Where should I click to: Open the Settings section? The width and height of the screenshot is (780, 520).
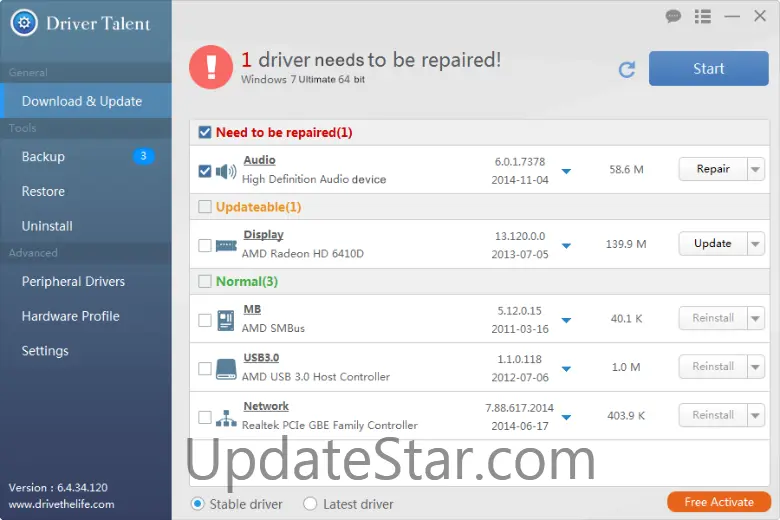tap(86, 351)
